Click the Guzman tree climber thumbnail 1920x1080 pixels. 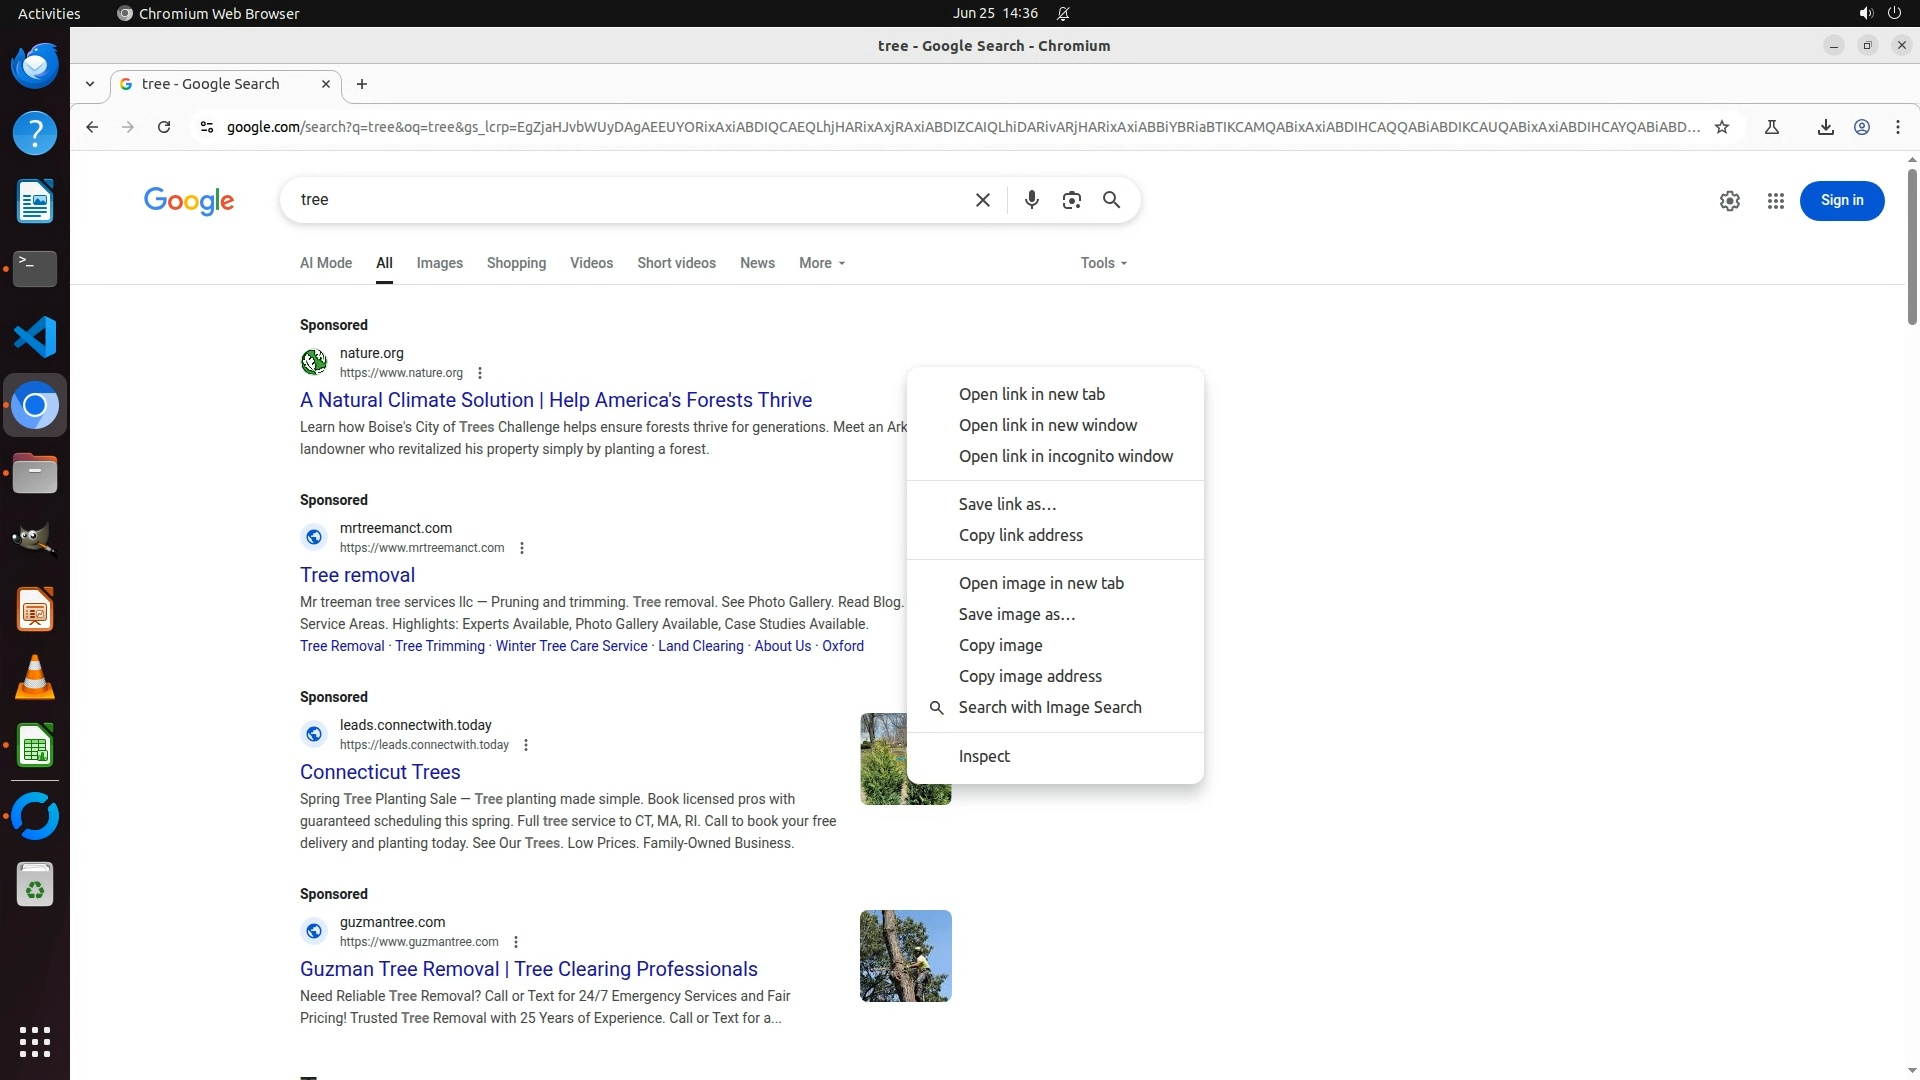coord(905,955)
